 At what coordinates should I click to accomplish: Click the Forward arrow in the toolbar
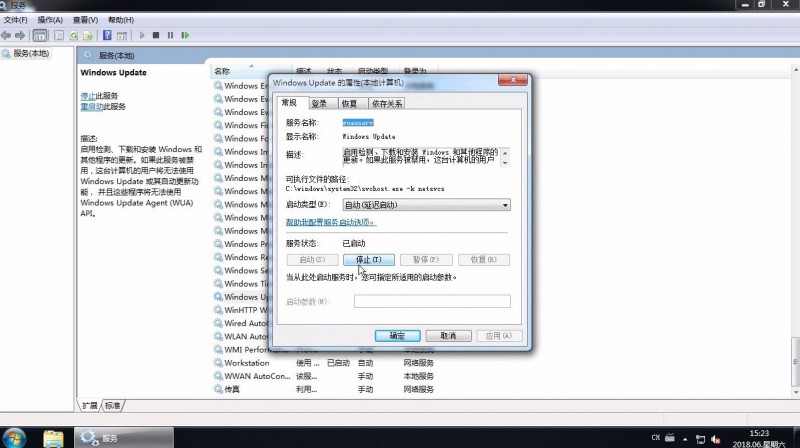point(20,35)
